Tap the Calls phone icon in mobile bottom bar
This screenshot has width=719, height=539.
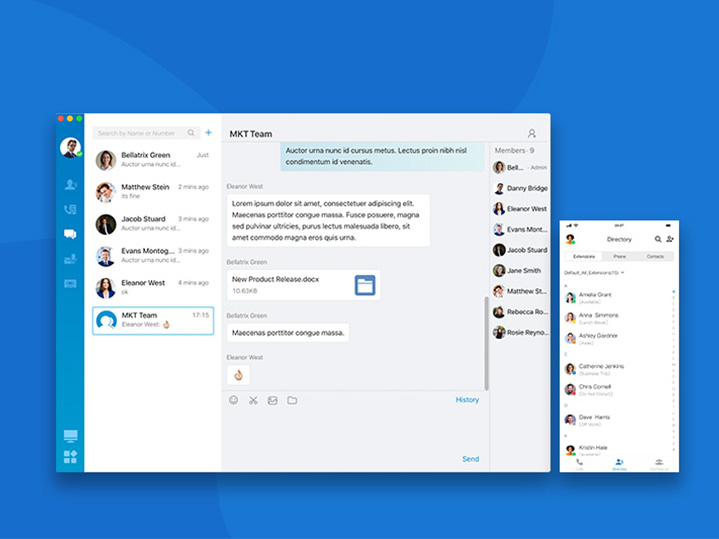[x=580, y=463]
